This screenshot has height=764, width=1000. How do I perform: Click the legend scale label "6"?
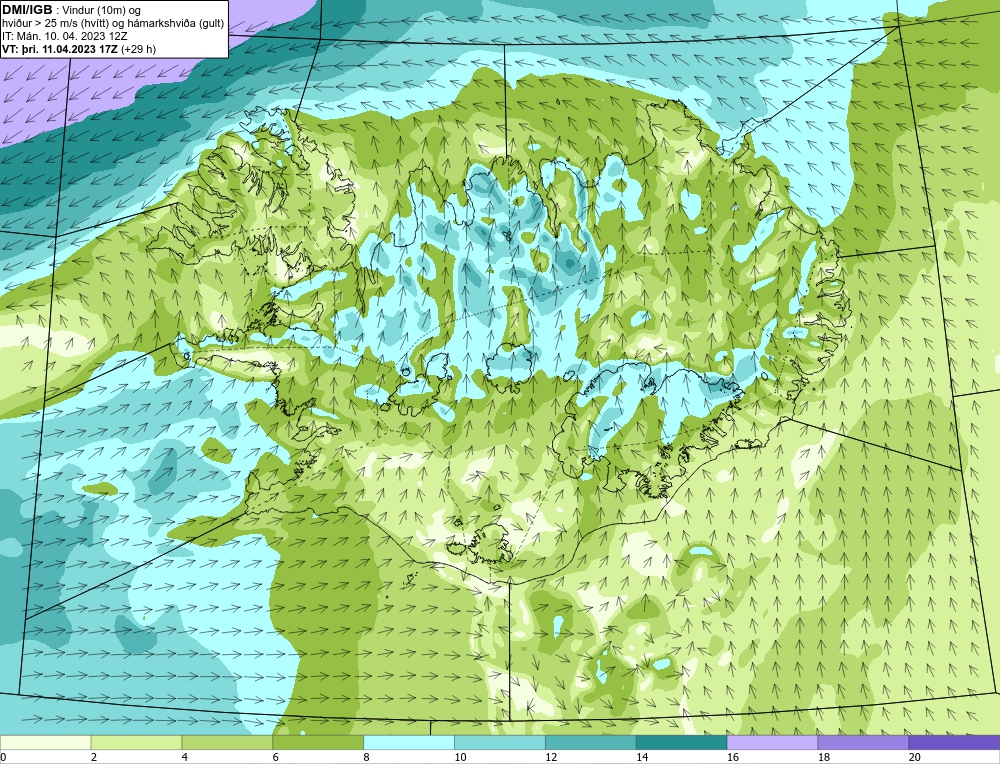click(276, 757)
